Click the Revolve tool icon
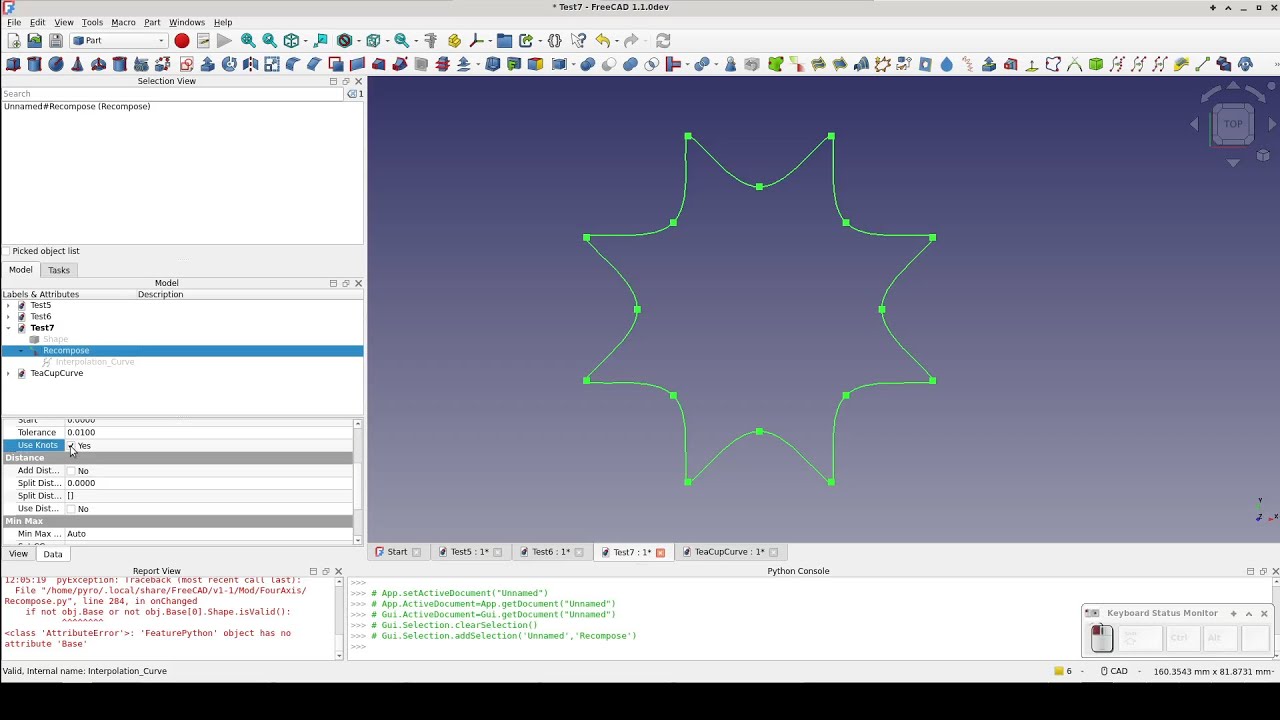 coord(229,65)
